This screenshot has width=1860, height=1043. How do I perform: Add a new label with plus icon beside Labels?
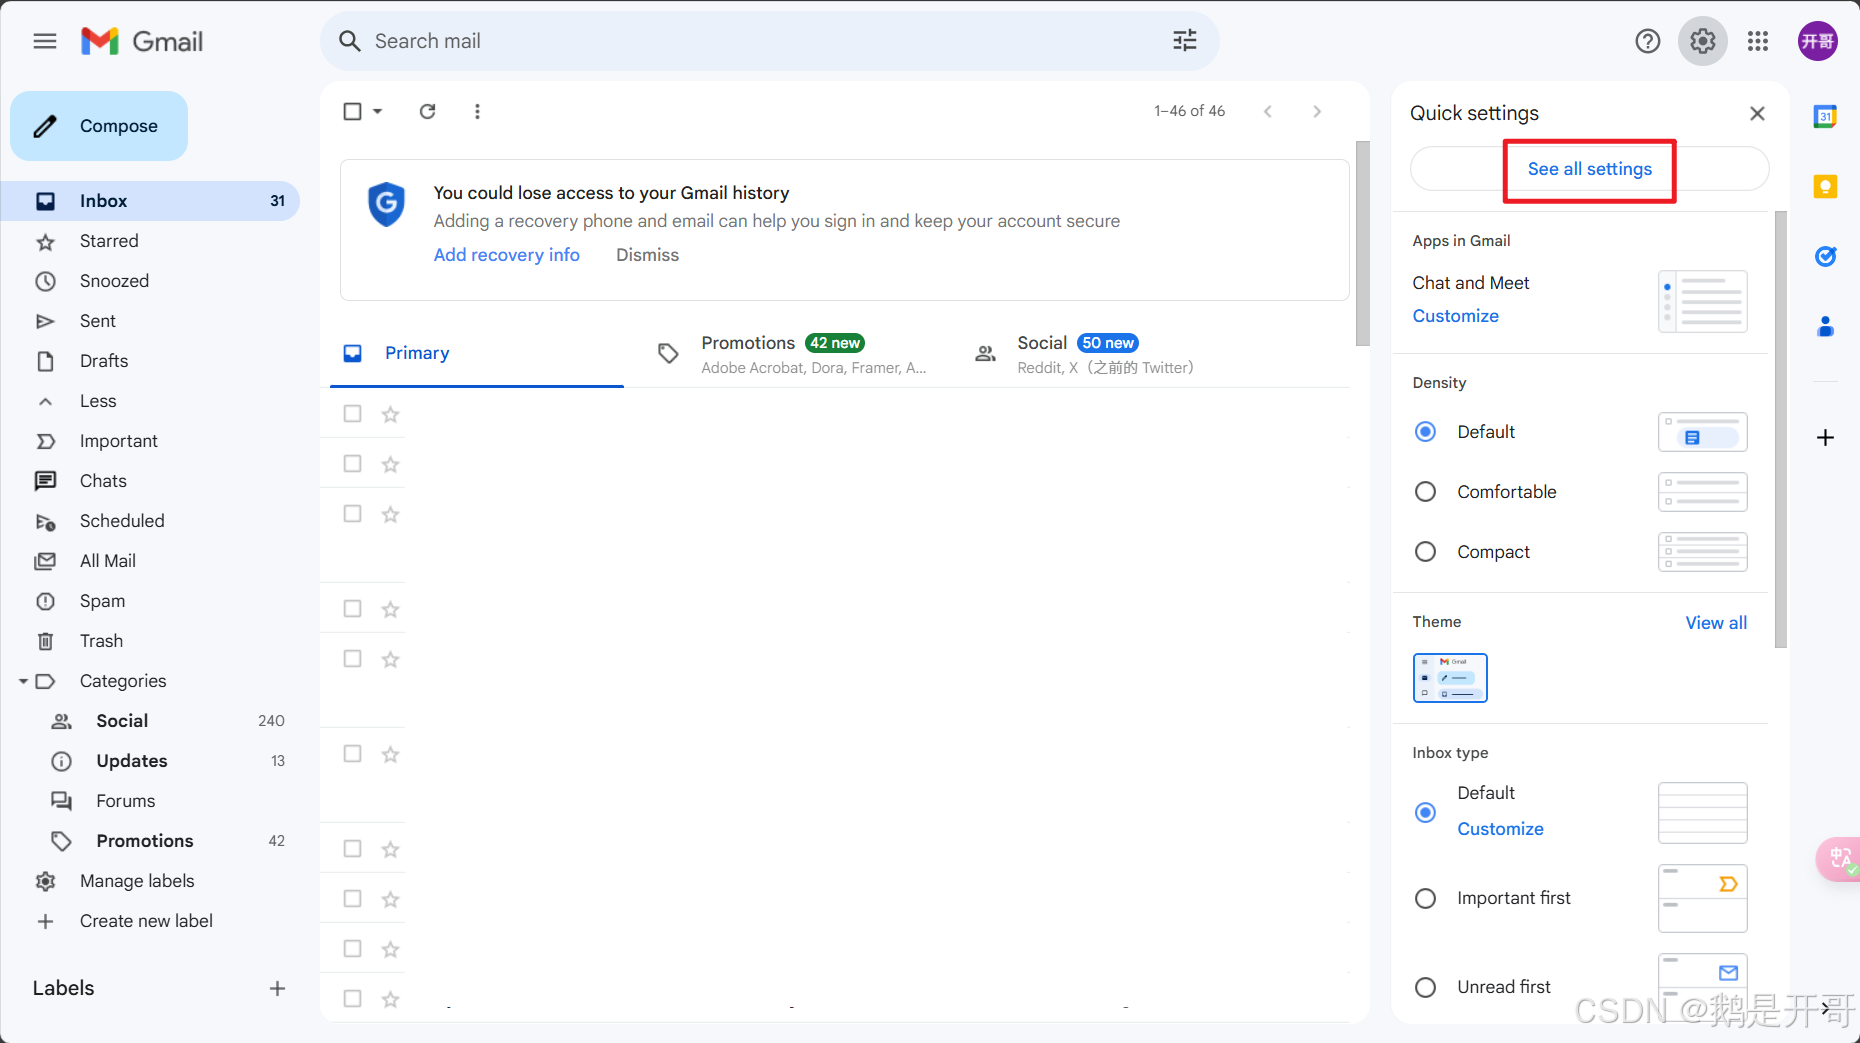click(x=277, y=988)
